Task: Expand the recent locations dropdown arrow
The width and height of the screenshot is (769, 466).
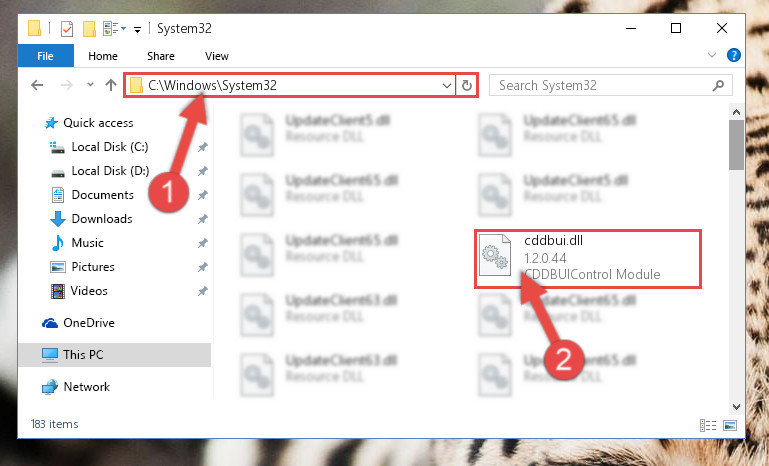Action: [90, 85]
